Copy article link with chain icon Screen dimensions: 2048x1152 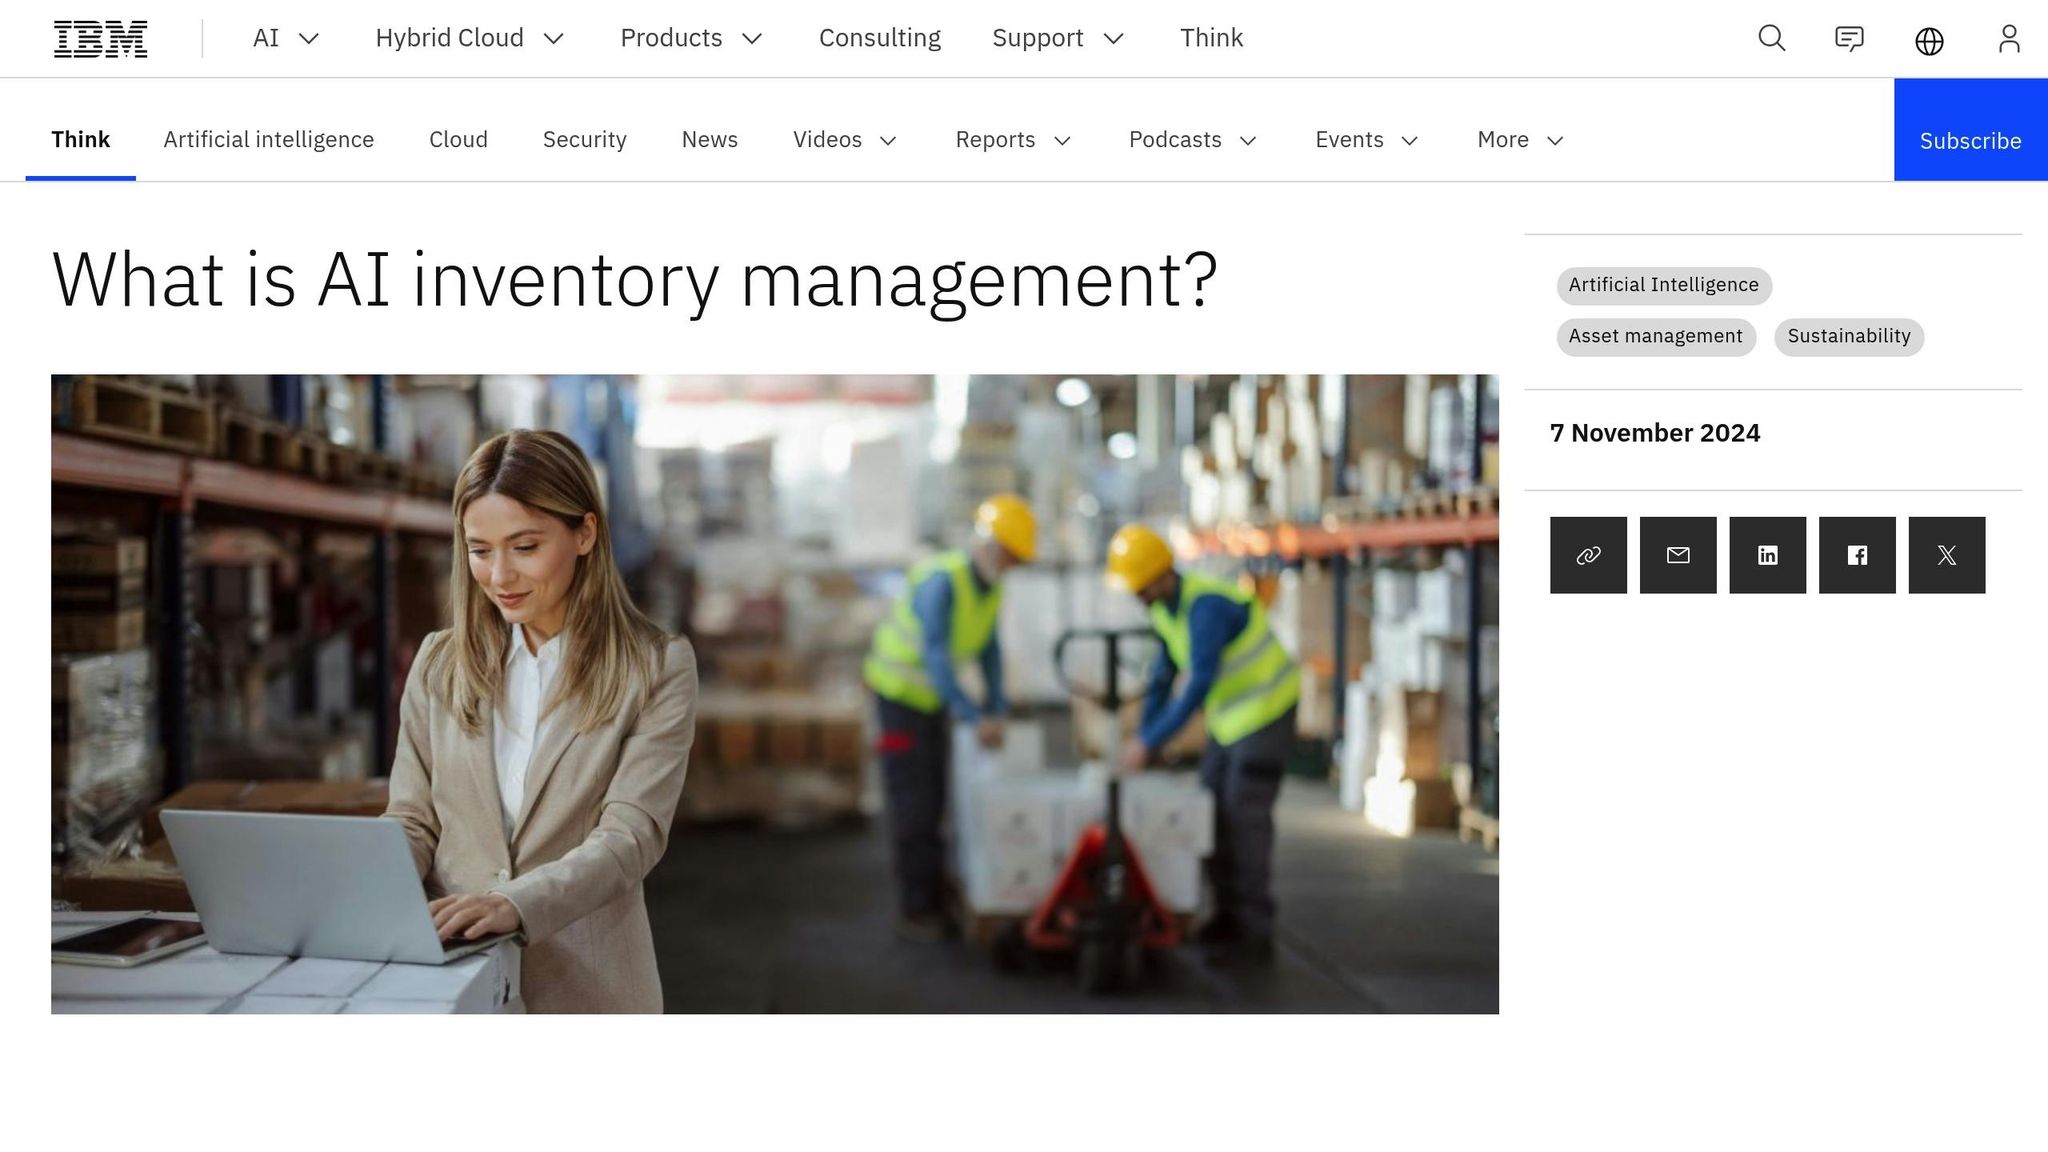coord(1588,555)
